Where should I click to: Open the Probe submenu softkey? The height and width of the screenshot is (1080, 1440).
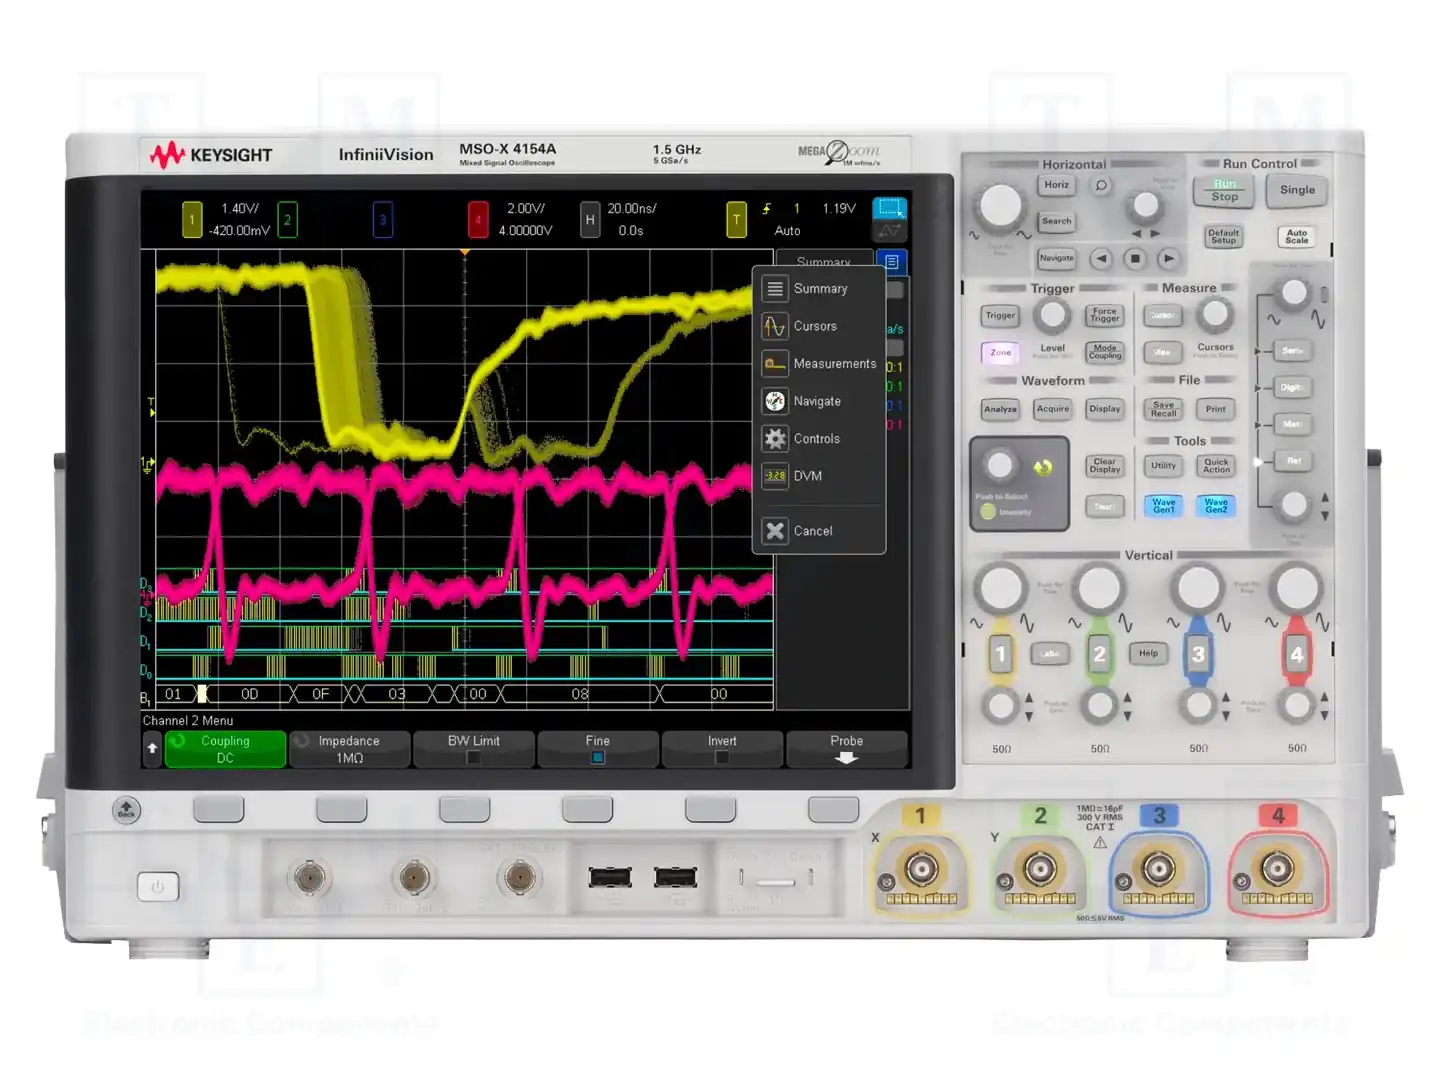(x=846, y=749)
